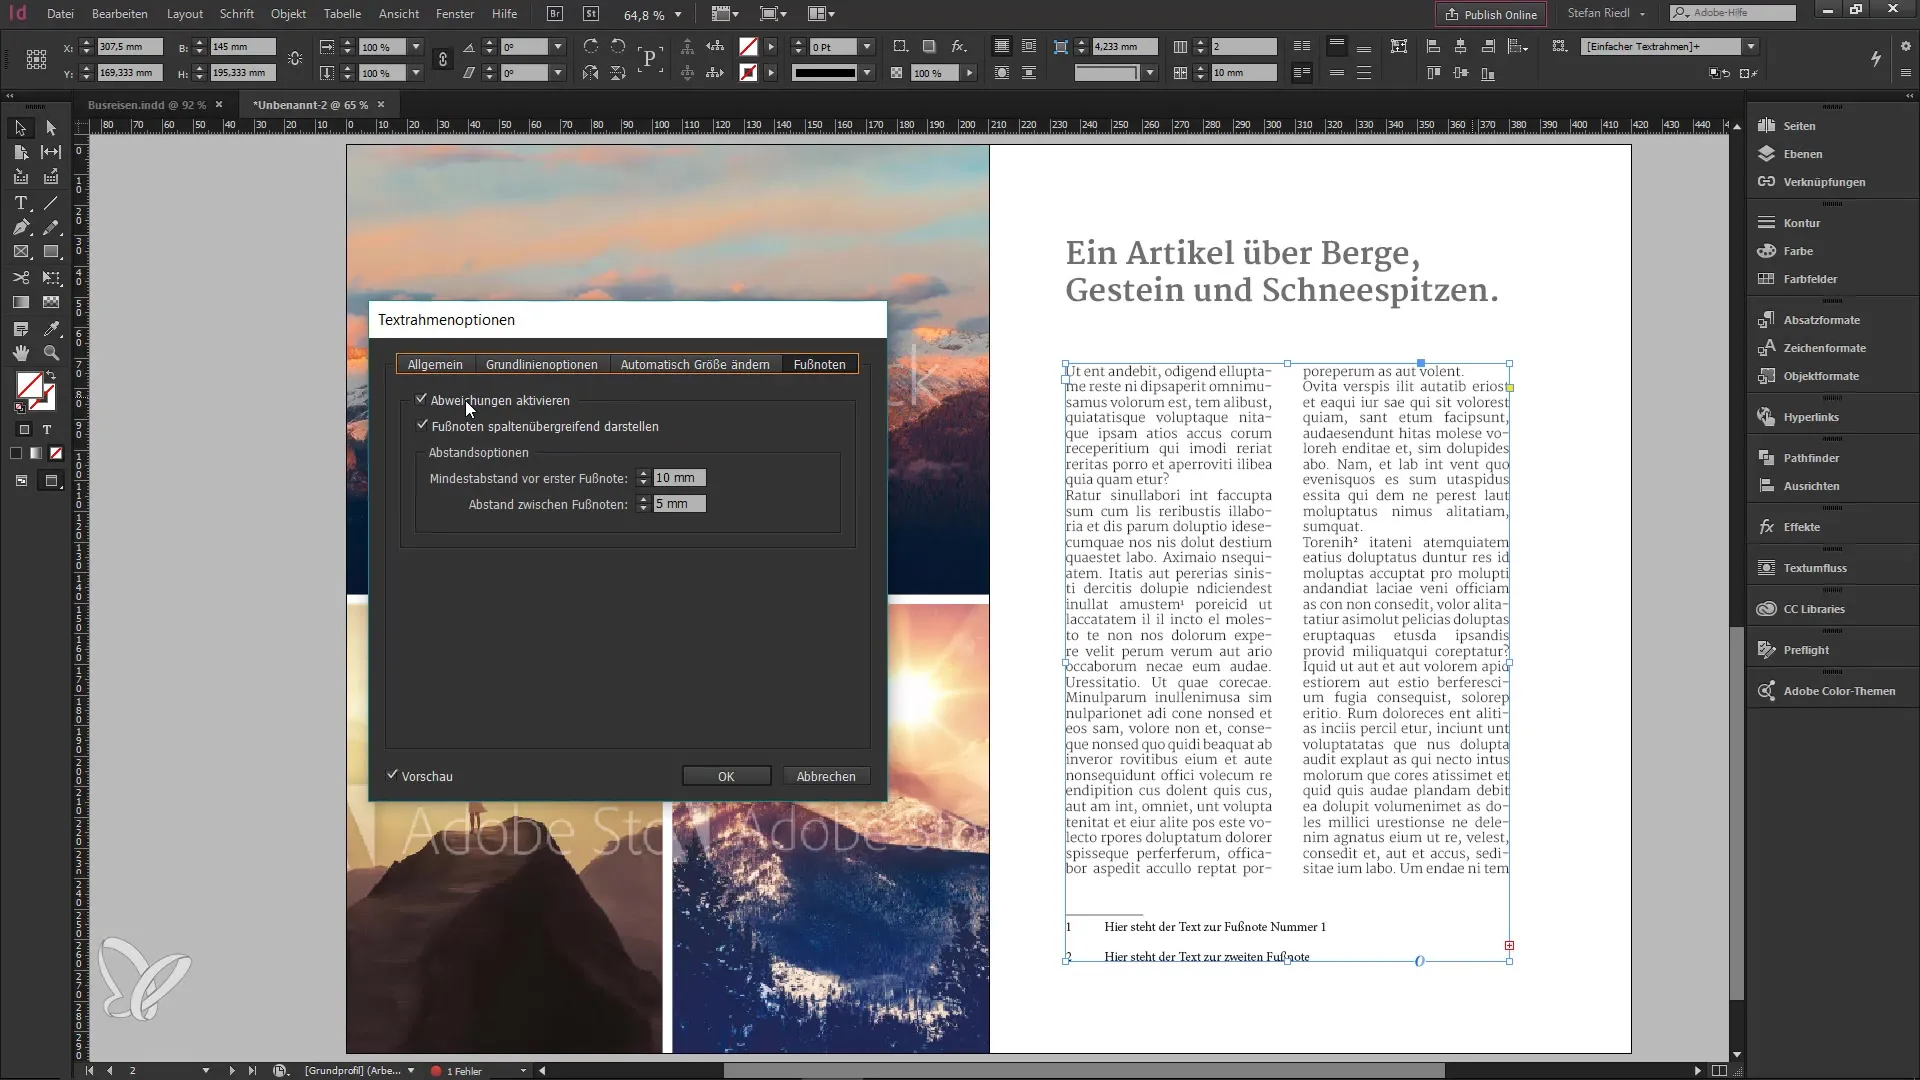Confirm dialog with OK

[726, 776]
